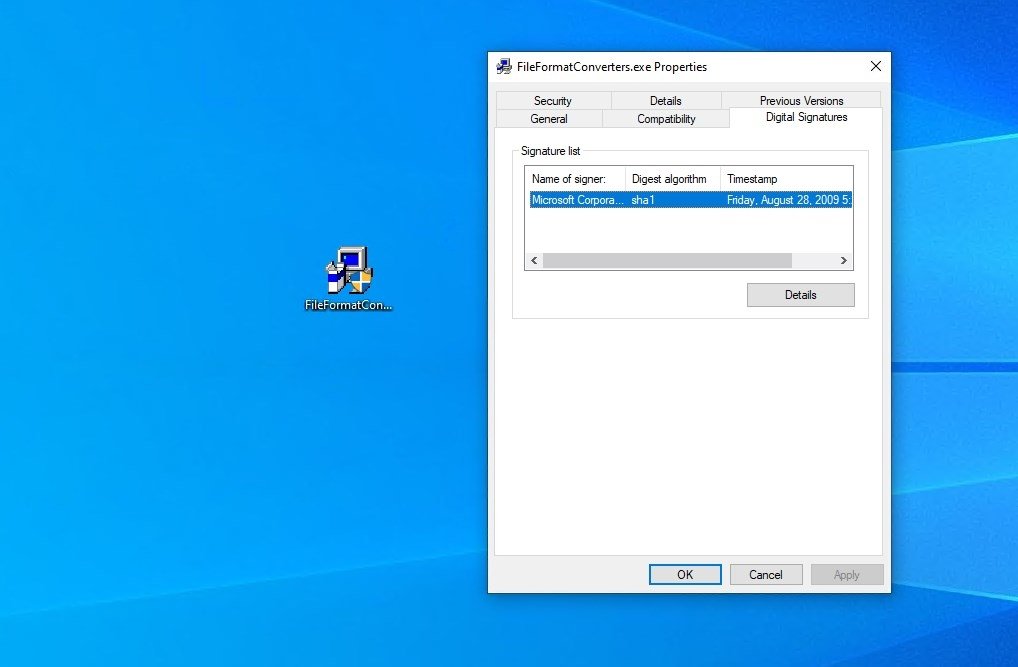Go to the General tab
This screenshot has width=1018, height=667.
pyautogui.click(x=549, y=119)
